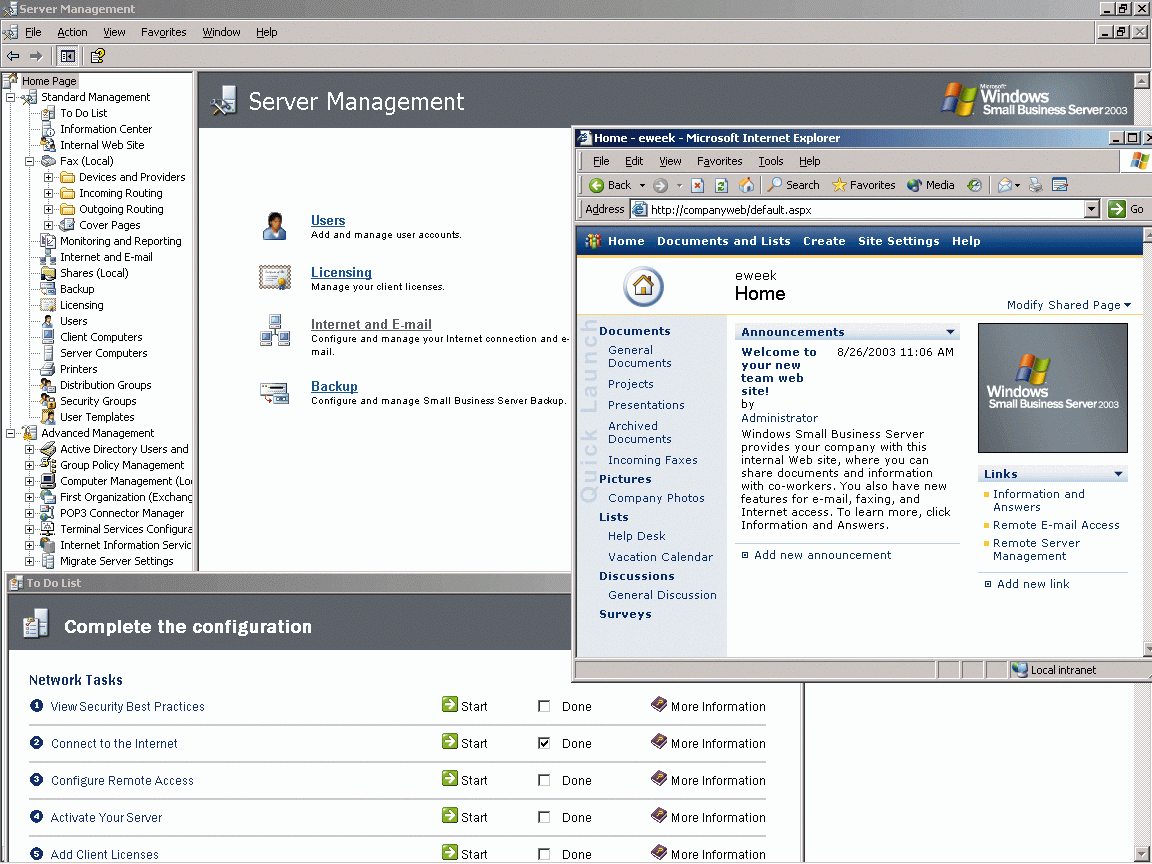Open the Window menu in Server Management
Screen dimensions: 1152x864
[221, 32]
